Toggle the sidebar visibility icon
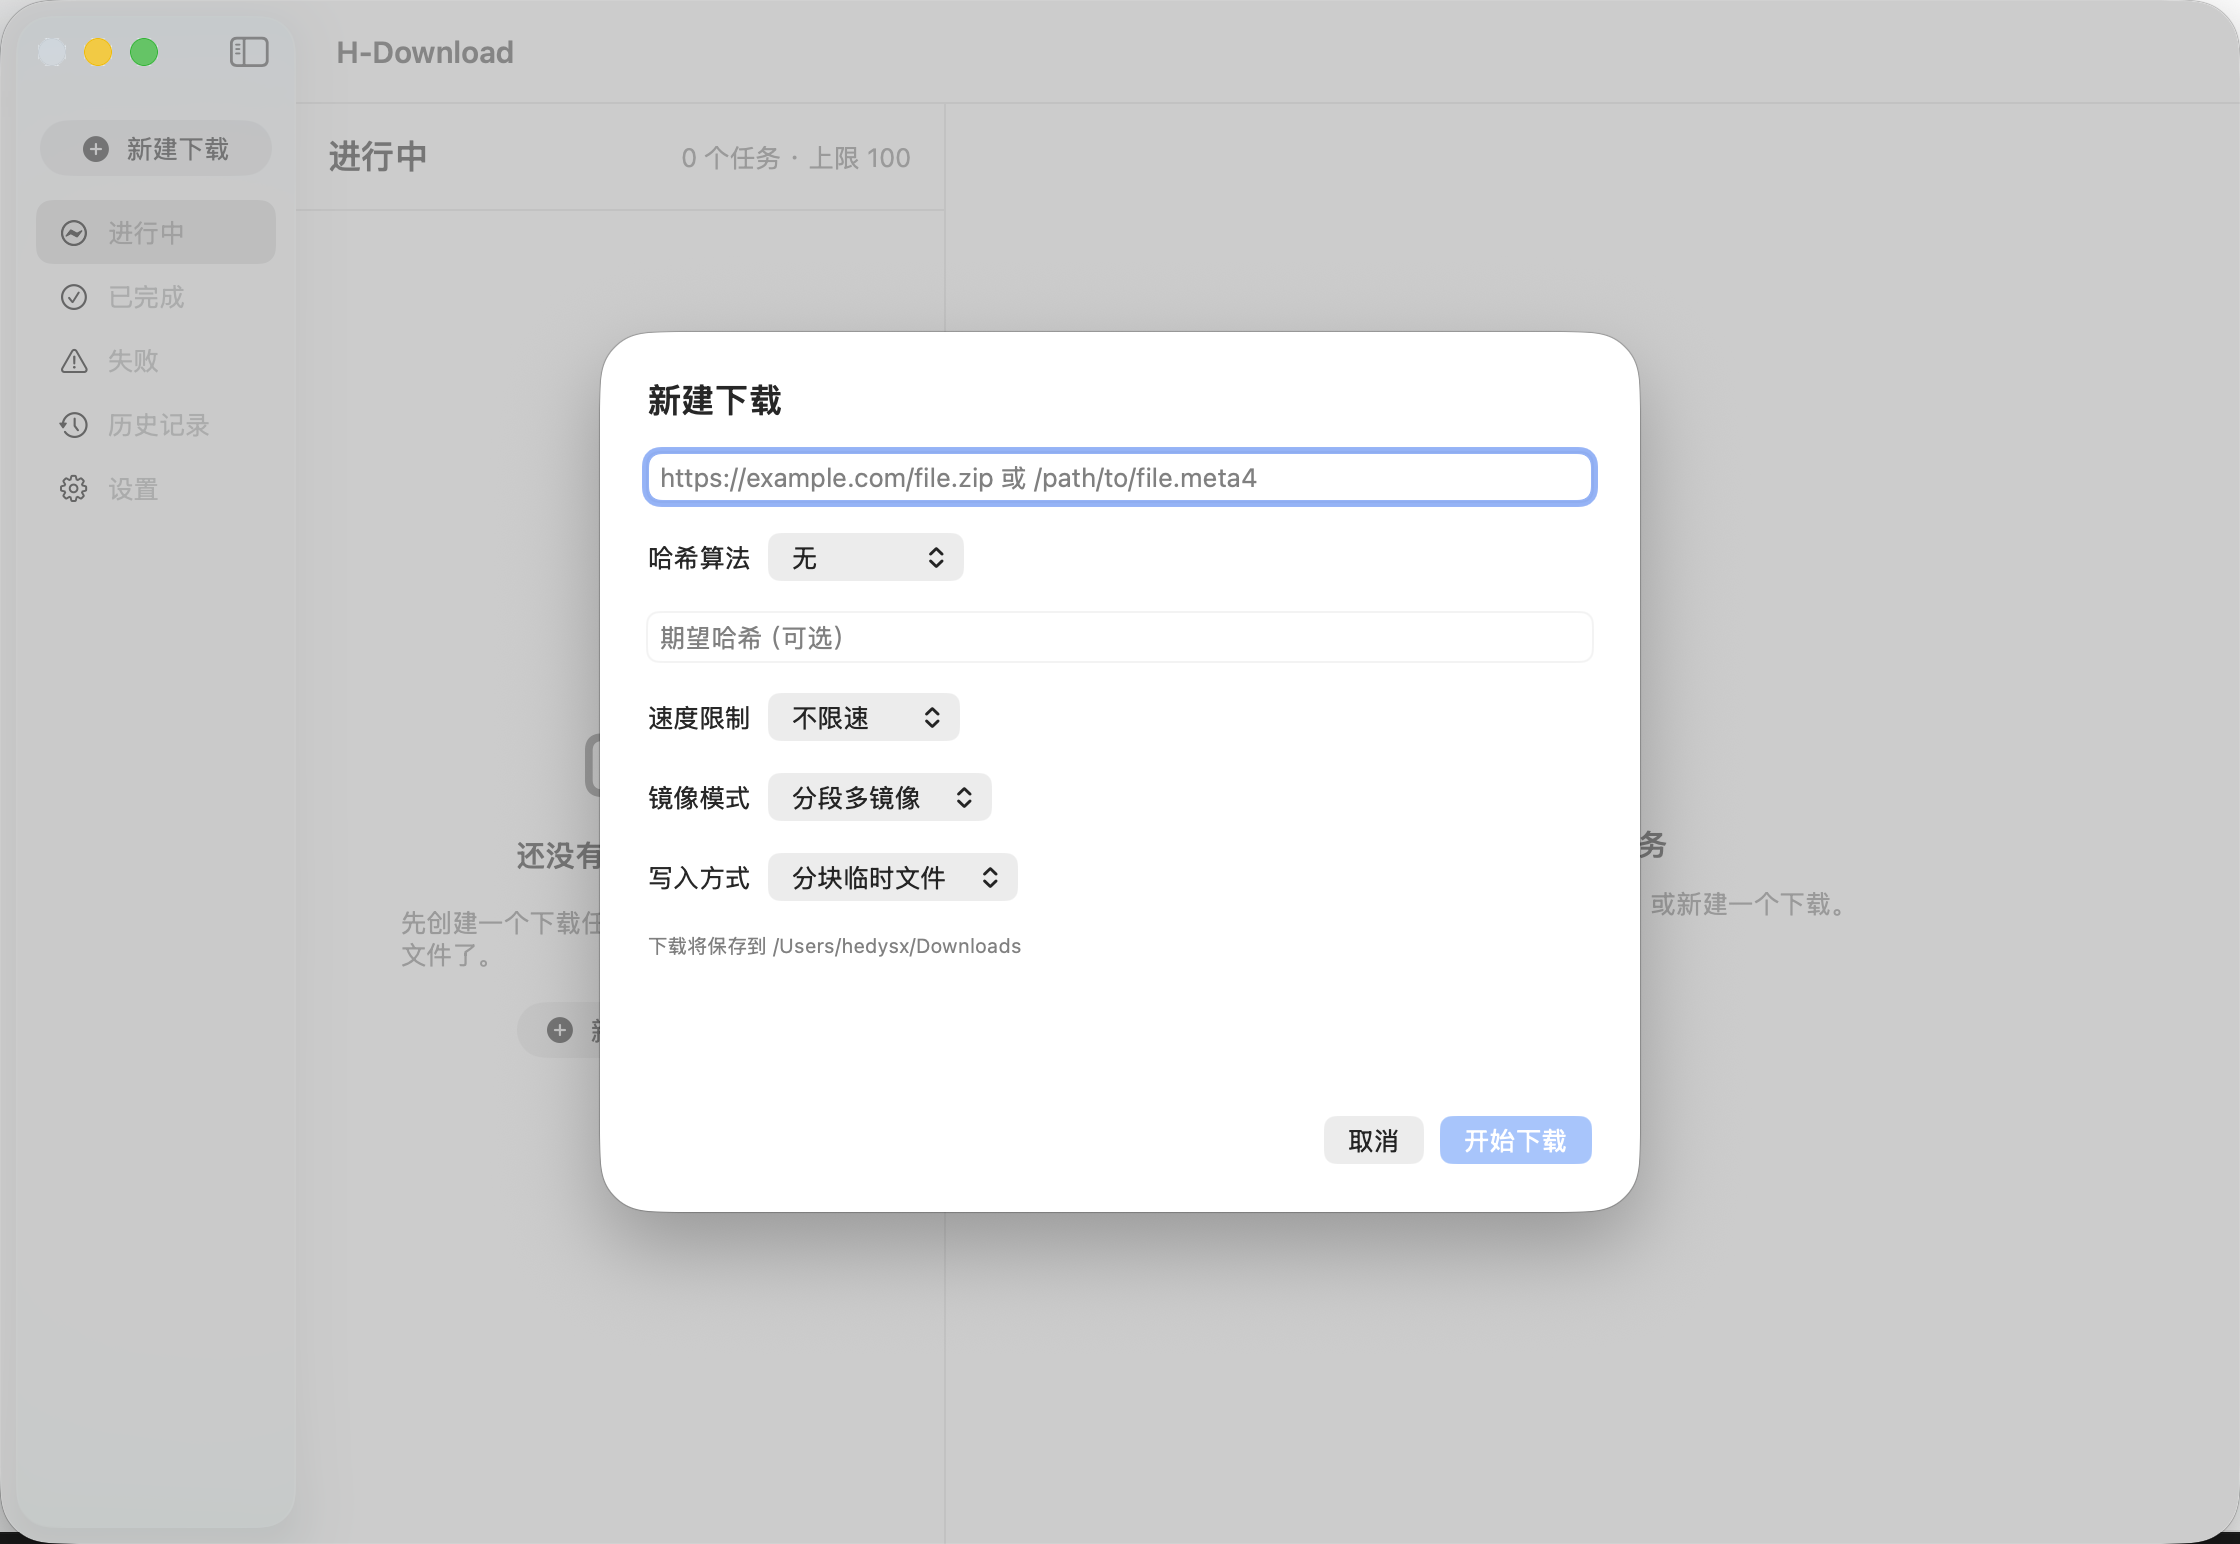 (249, 52)
